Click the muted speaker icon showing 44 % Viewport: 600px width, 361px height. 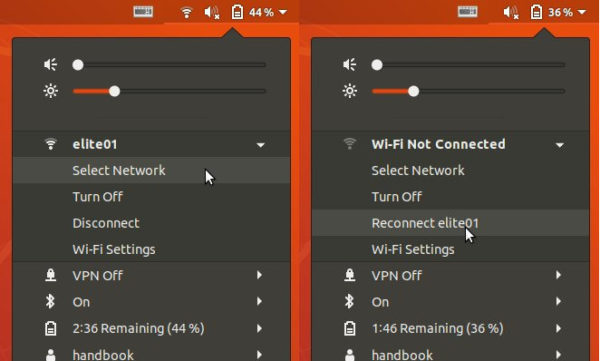[212, 12]
